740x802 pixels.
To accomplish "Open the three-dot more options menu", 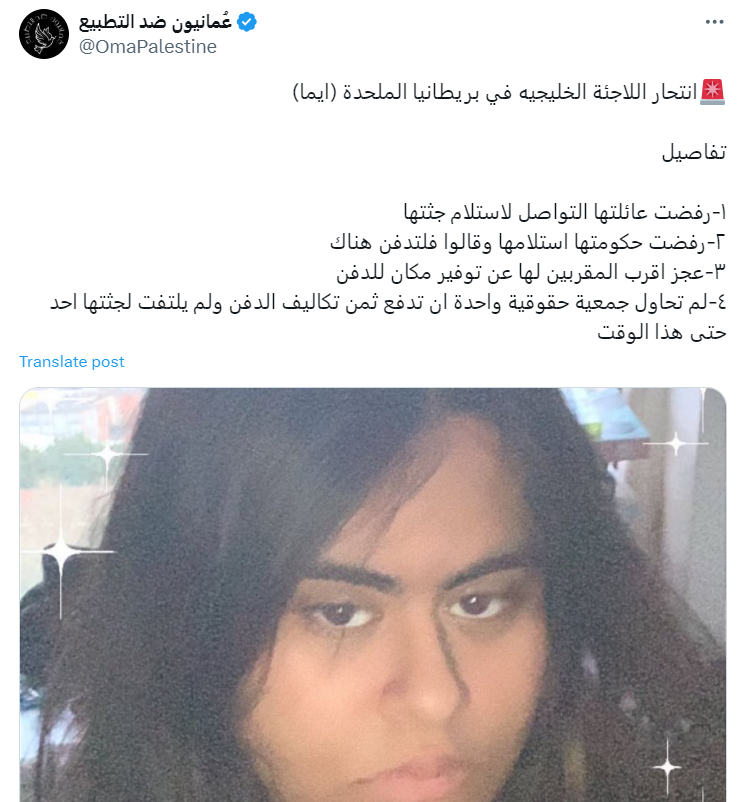I will coord(714,22).
